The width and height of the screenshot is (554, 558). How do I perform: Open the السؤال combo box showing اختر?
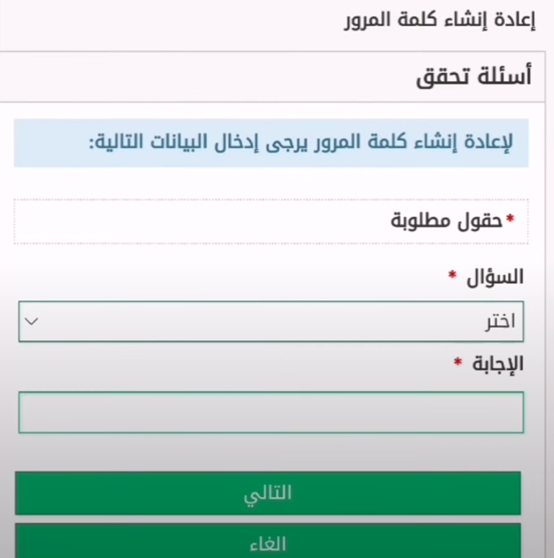click(x=271, y=322)
